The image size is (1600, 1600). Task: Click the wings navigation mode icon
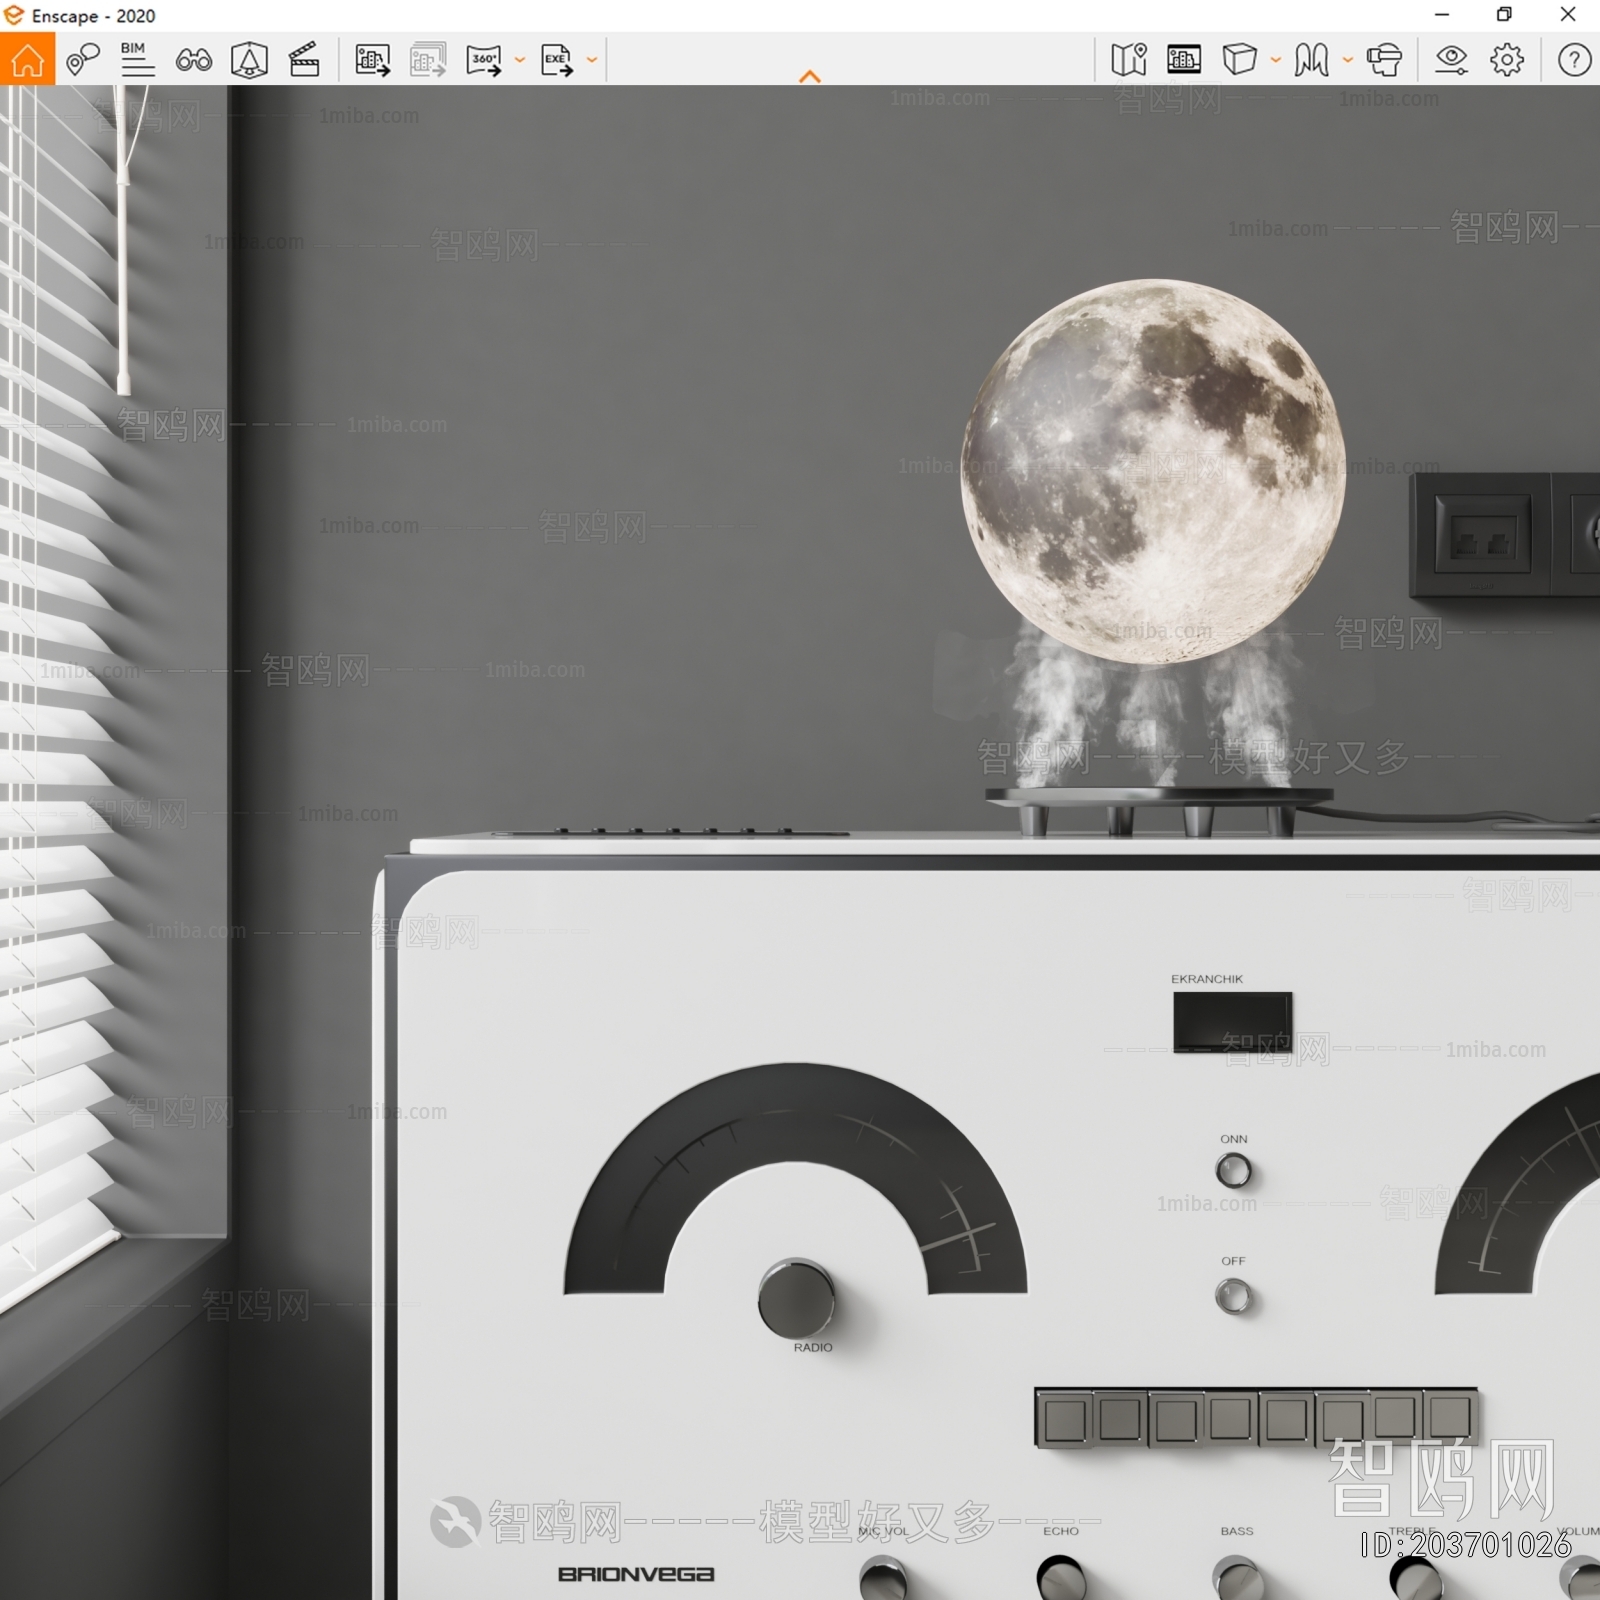(1311, 60)
